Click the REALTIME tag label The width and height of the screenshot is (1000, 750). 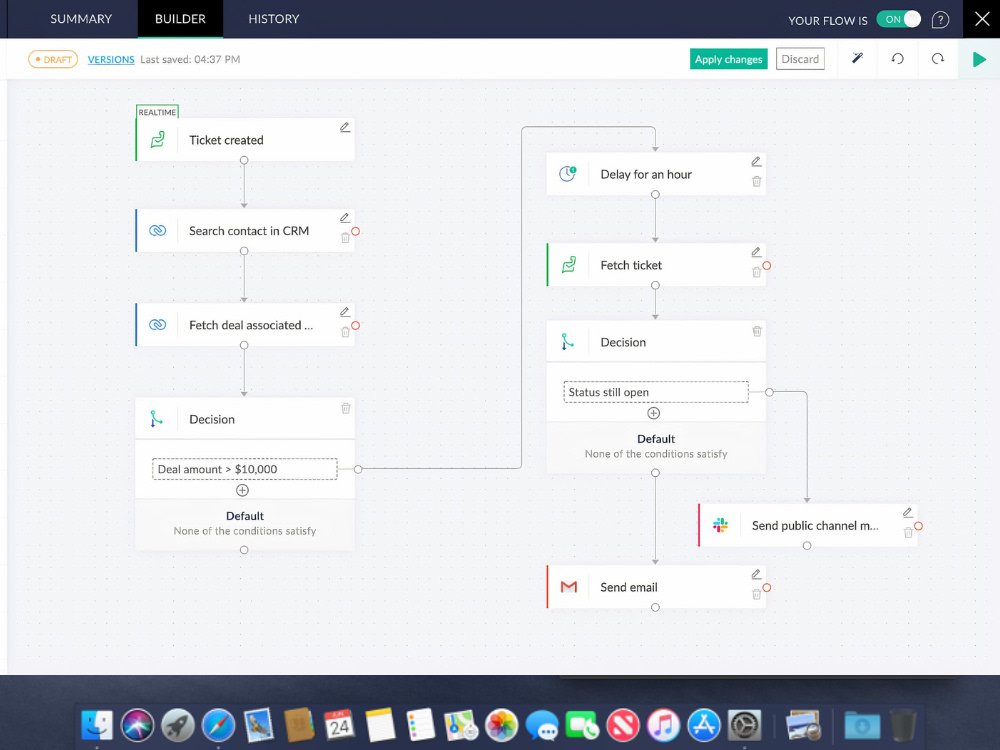158,112
